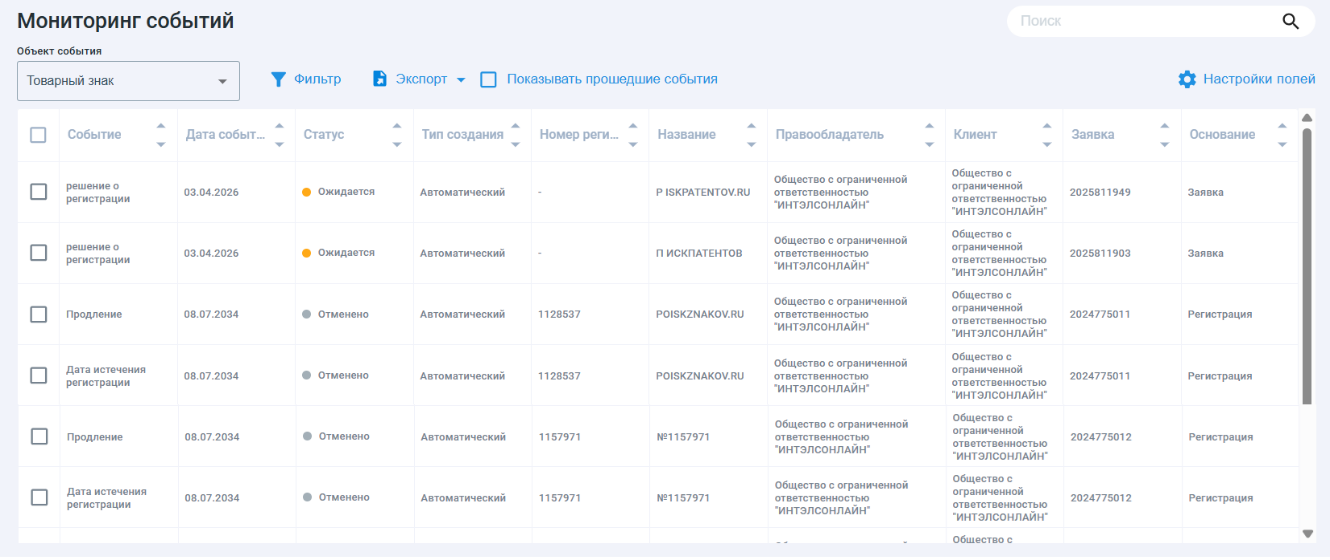Expand the Export dropdown arrow
The image size is (1330, 560).
click(x=461, y=80)
